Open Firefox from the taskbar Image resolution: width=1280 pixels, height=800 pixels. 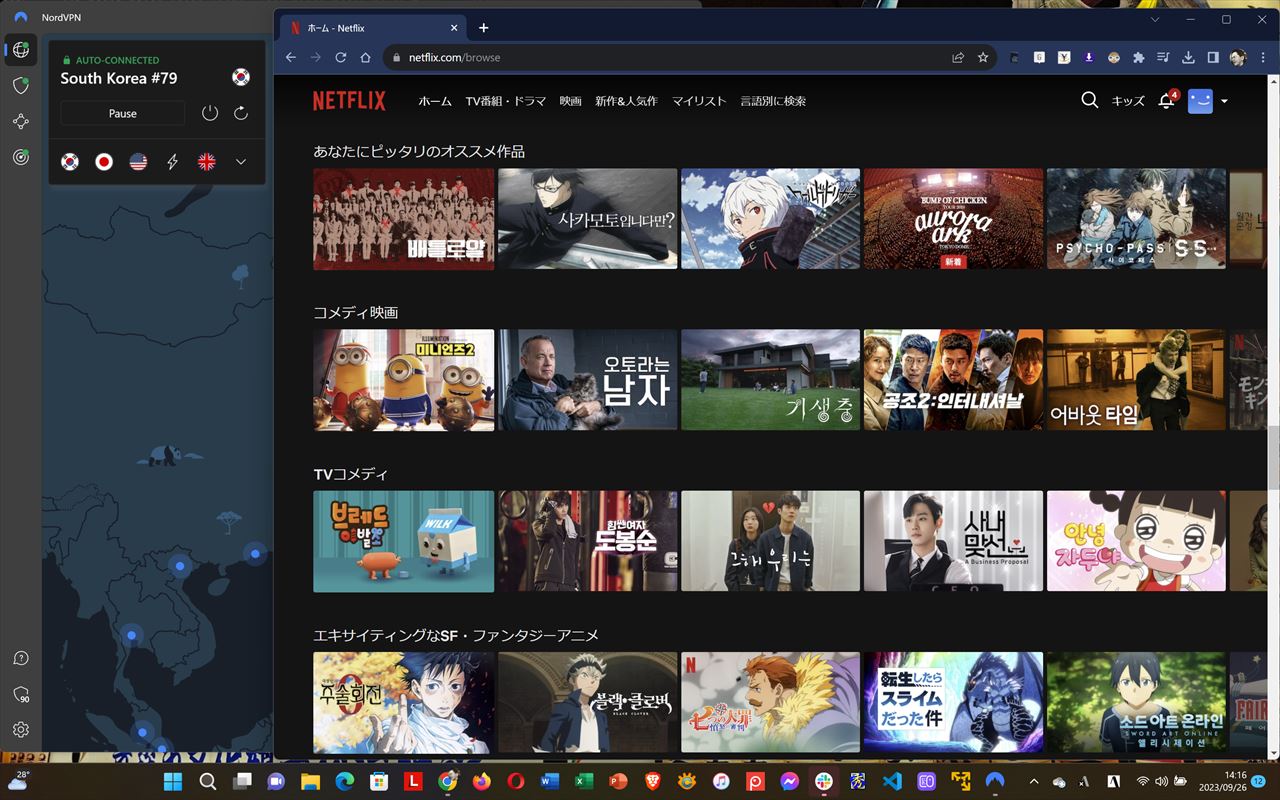tap(481, 781)
